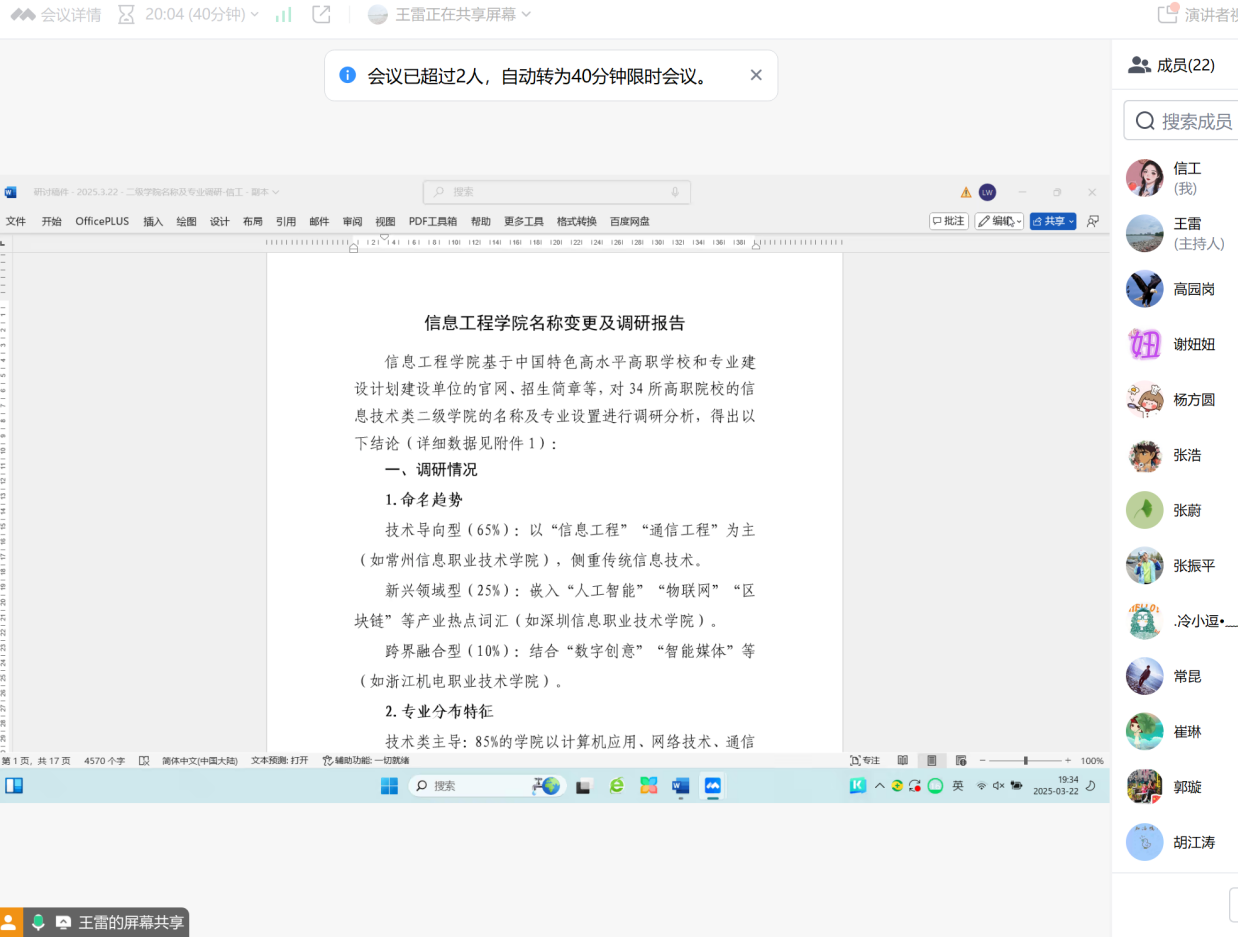Click the pop-out share window icon

click(x=321, y=15)
